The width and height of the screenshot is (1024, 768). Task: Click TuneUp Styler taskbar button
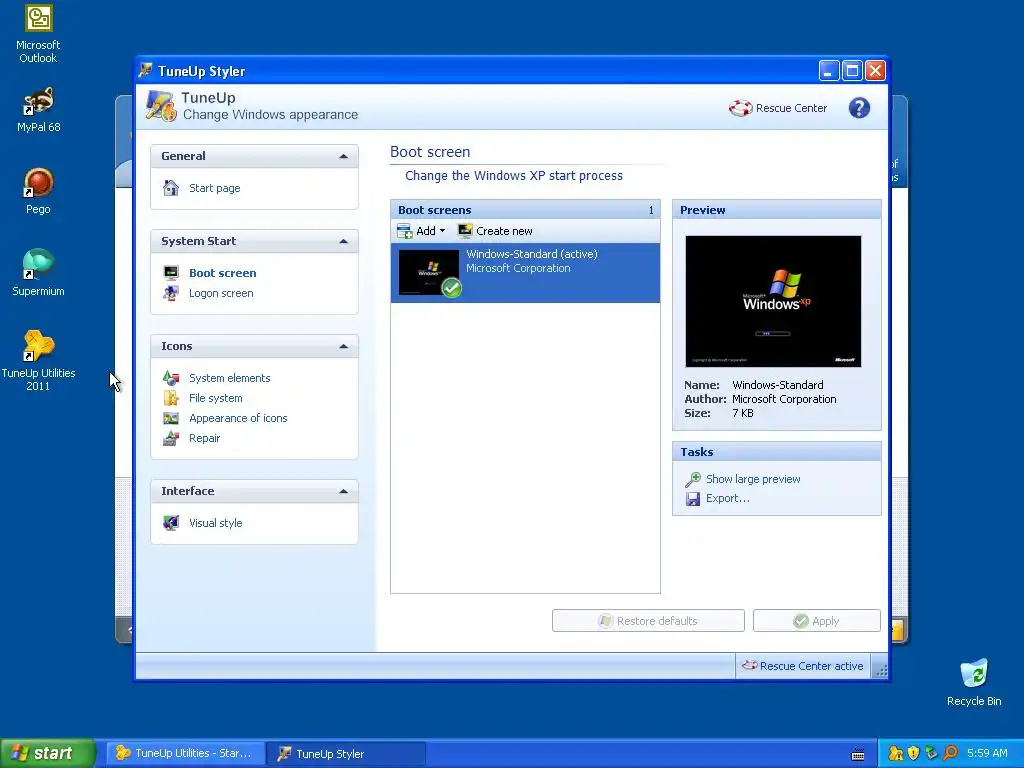click(346, 754)
